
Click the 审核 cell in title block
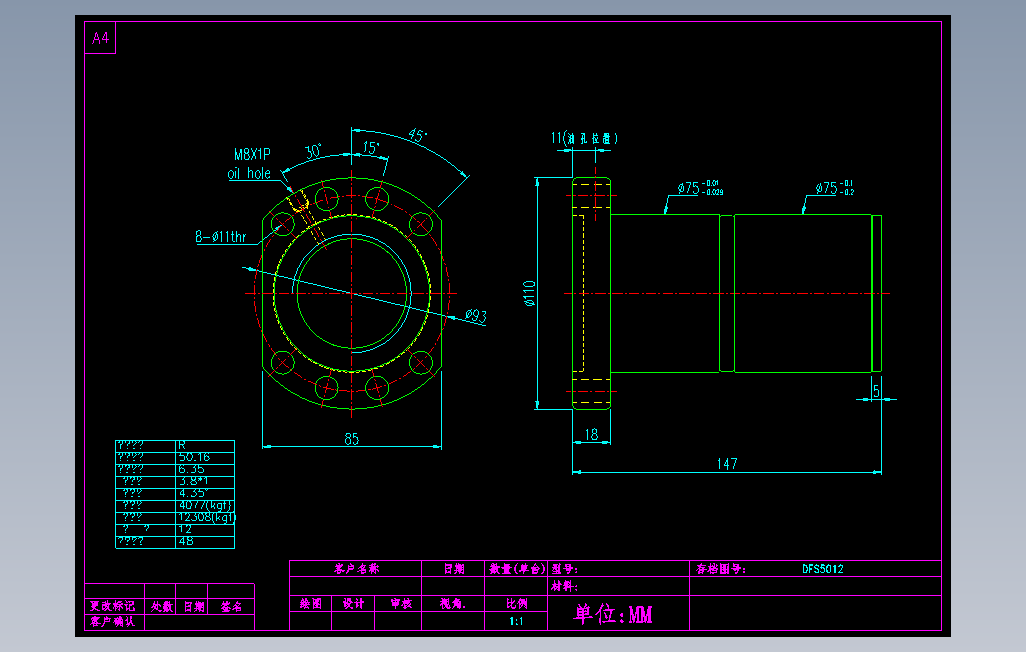coord(400,604)
